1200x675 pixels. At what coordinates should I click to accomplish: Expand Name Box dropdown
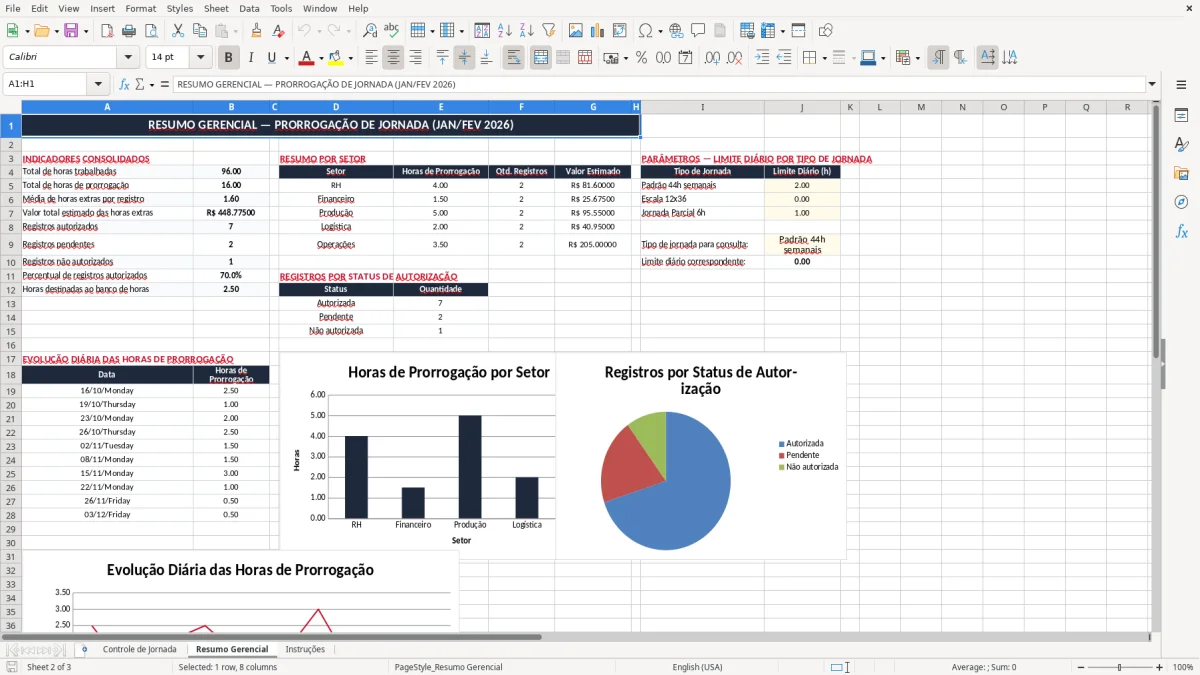click(x=98, y=84)
